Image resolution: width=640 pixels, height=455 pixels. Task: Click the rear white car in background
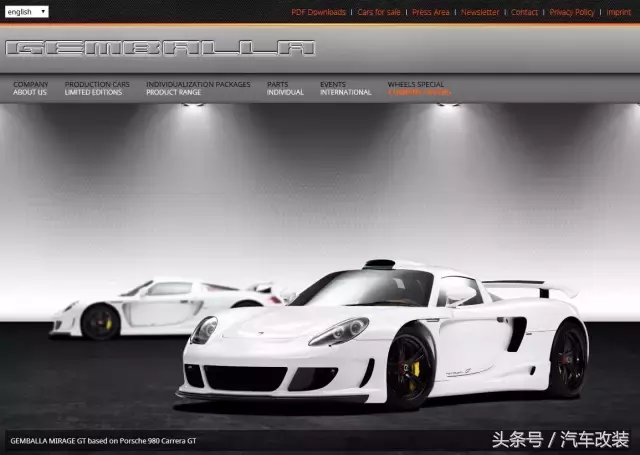click(163, 309)
